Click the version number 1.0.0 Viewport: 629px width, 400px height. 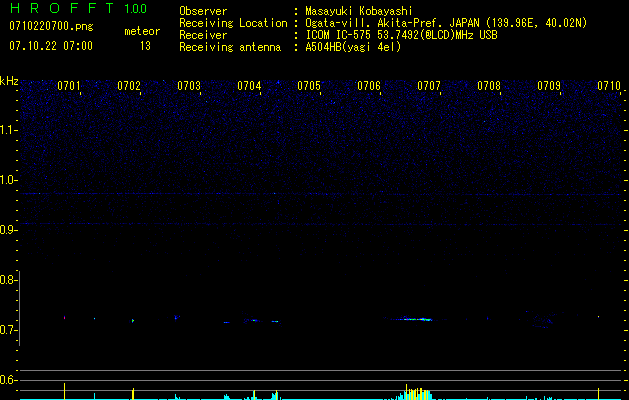point(135,8)
